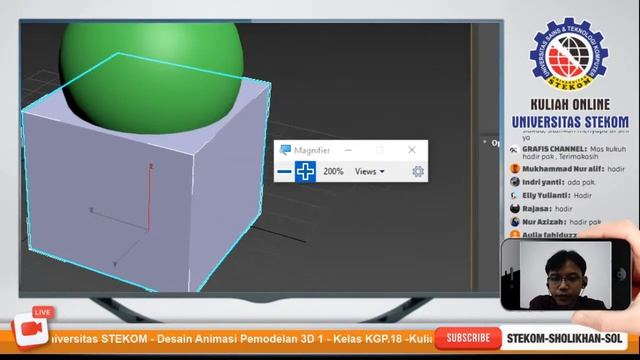Image resolution: width=640 pixels, height=360 pixels.
Task: Click the Universitas STEKOM gear logo
Action: tap(569, 53)
